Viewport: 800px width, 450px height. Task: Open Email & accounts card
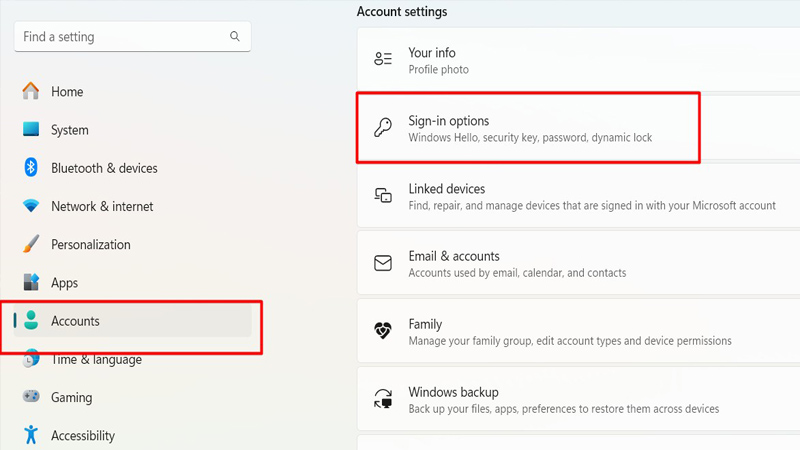[x=579, y=263]
